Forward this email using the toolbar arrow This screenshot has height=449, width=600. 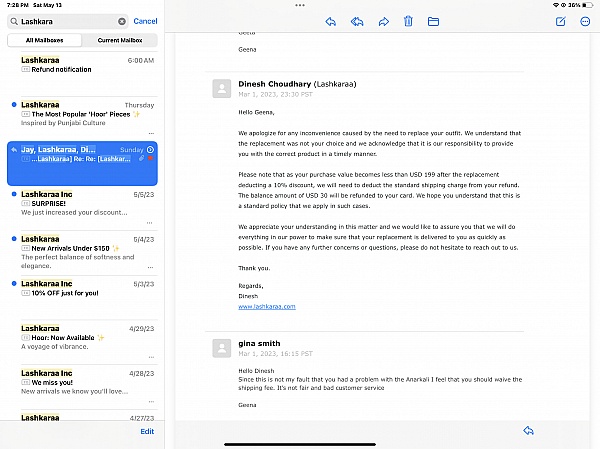click(383, 21)
